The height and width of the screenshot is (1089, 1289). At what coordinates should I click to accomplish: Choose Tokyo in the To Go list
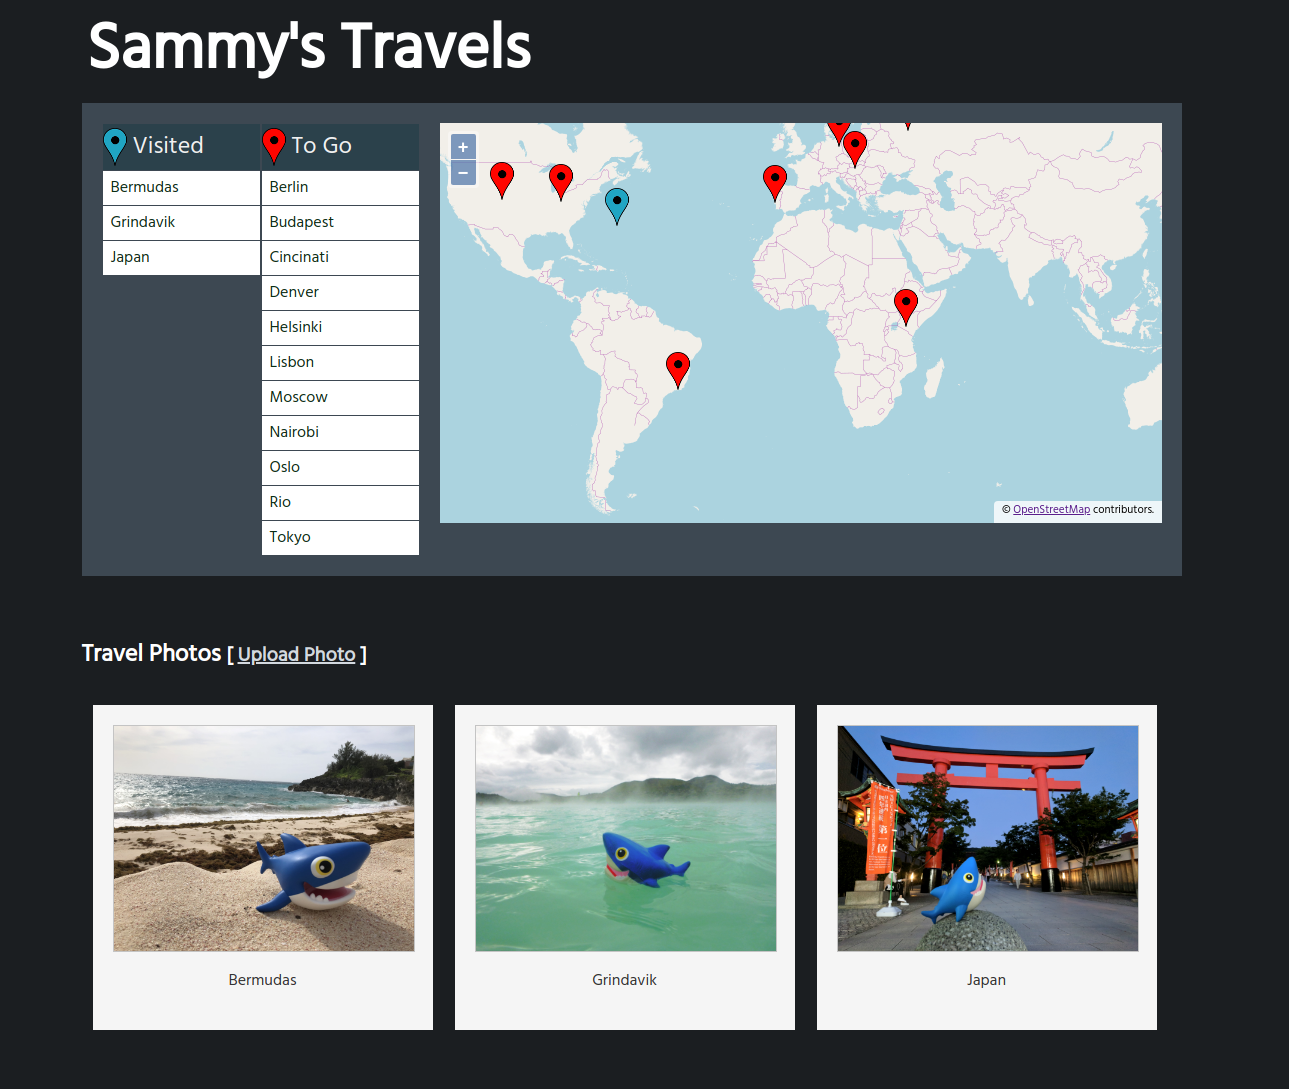pyautogui.click(x=340, y=538)
